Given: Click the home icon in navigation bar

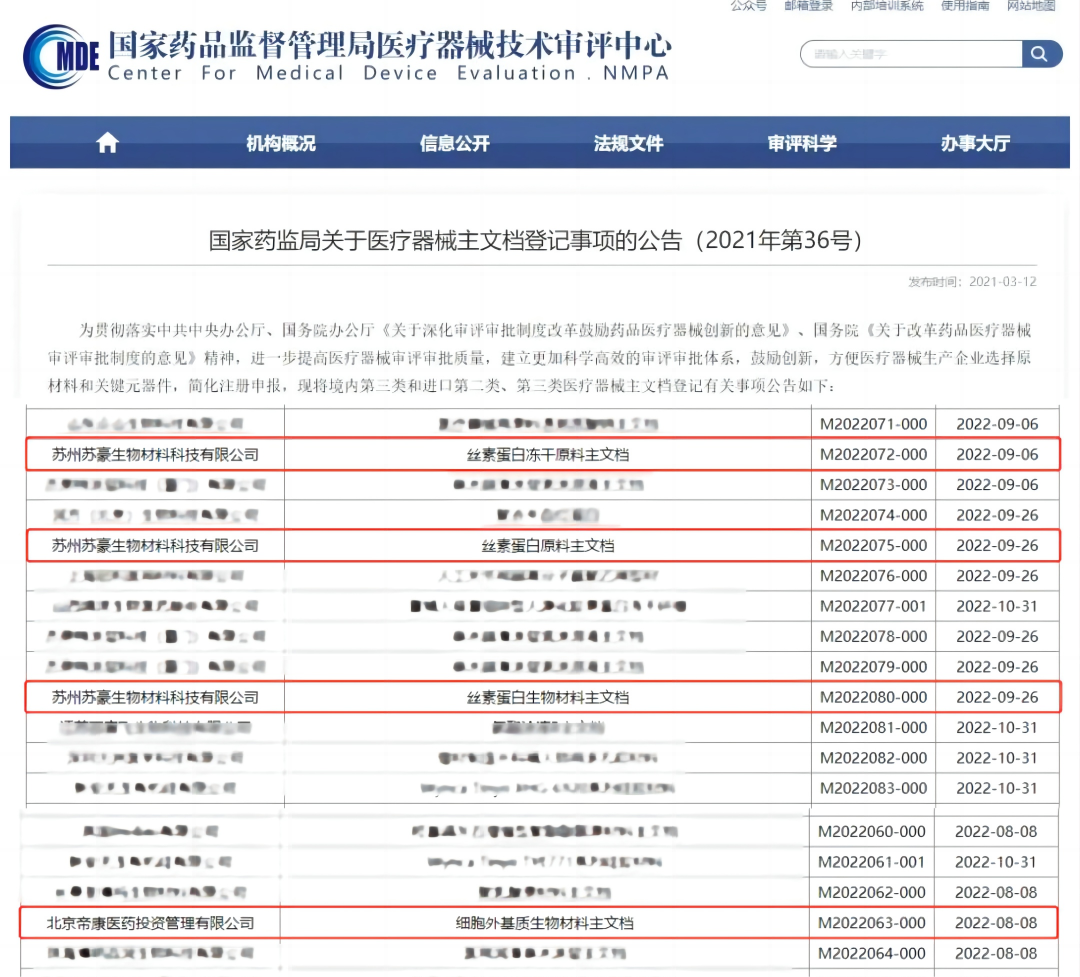Looking at the screenshot, I should coord(107,143).
